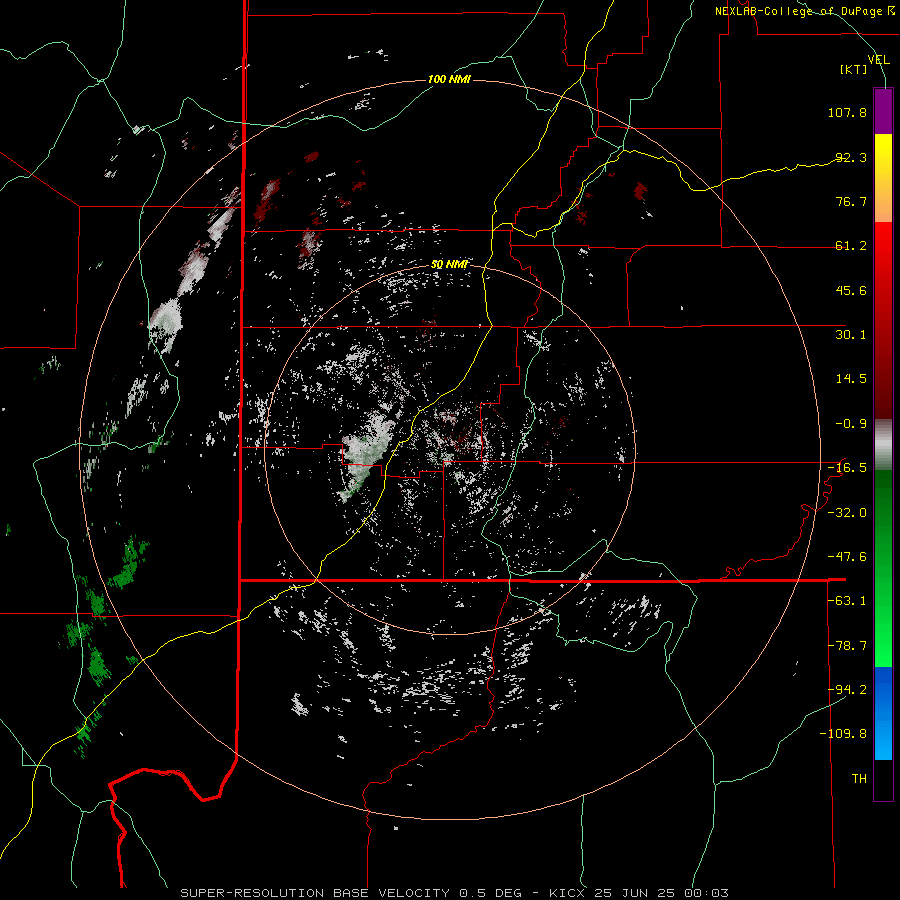Image resolution: width=900 pixels, height=900 pixels.
Task: Click the -94.2 velocity scale value
Action: (847, 689)
